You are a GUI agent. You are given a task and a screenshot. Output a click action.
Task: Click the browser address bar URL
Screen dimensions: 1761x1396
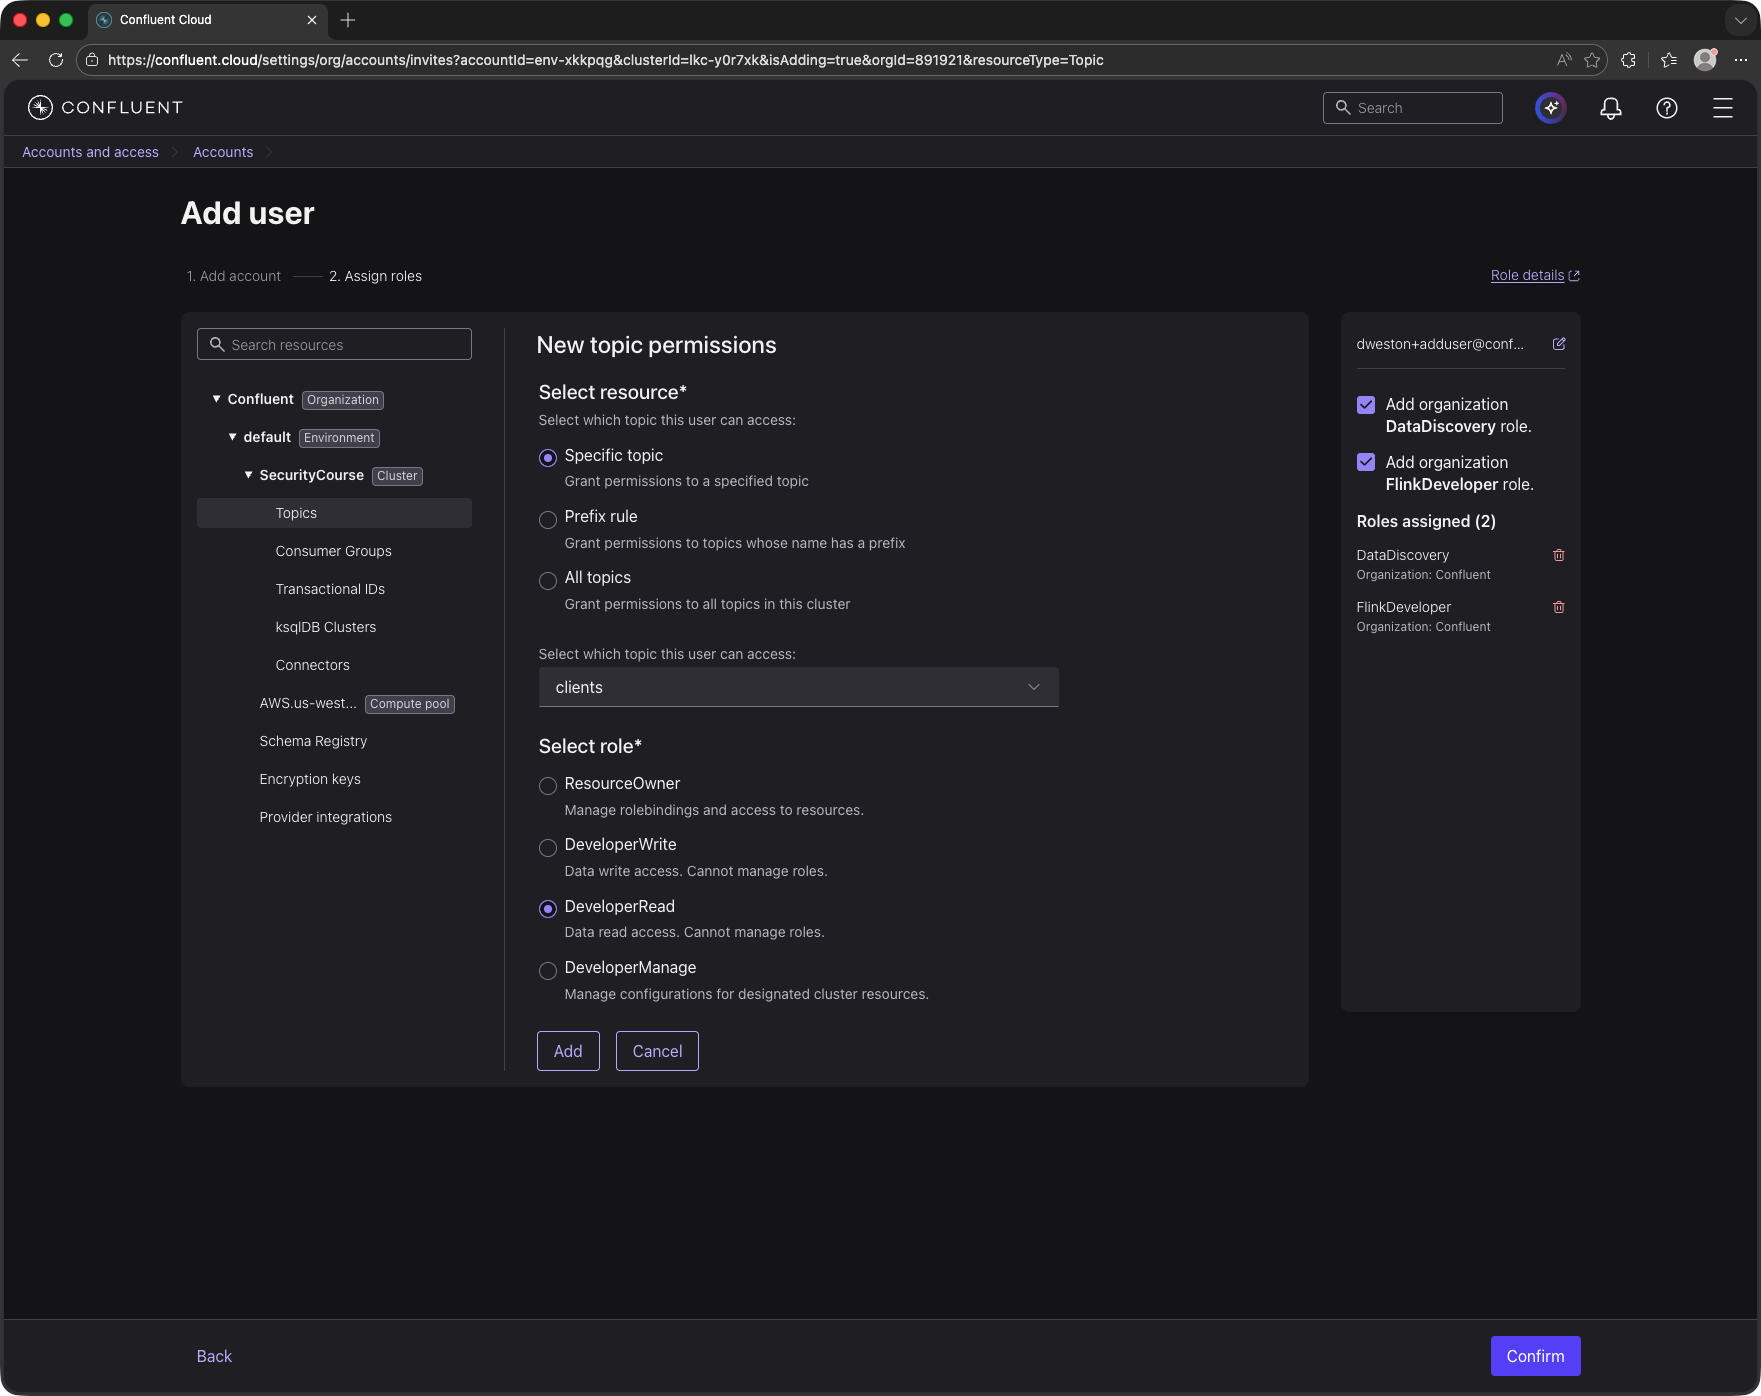(x=605, y=60)
